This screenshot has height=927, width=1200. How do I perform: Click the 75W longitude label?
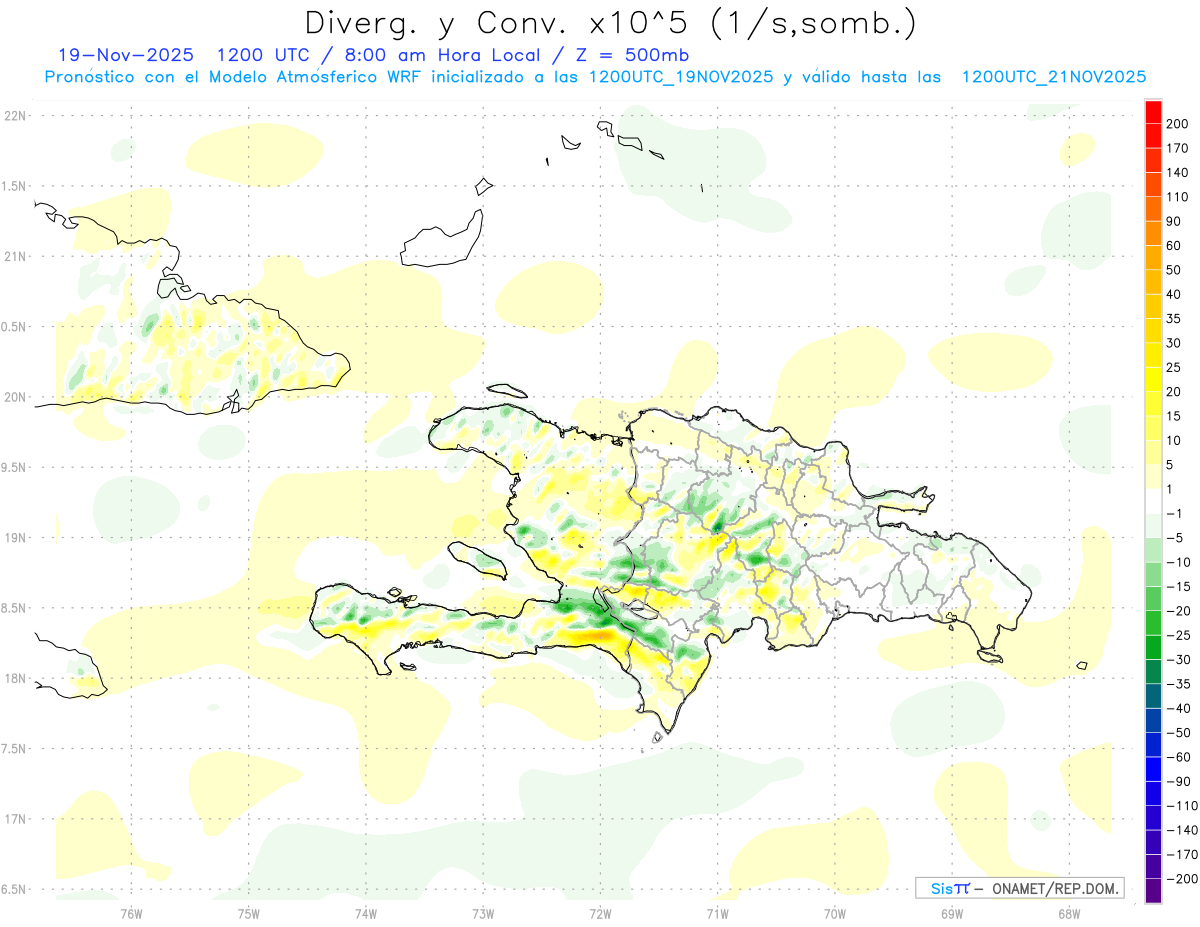click(x=249, y=913)
